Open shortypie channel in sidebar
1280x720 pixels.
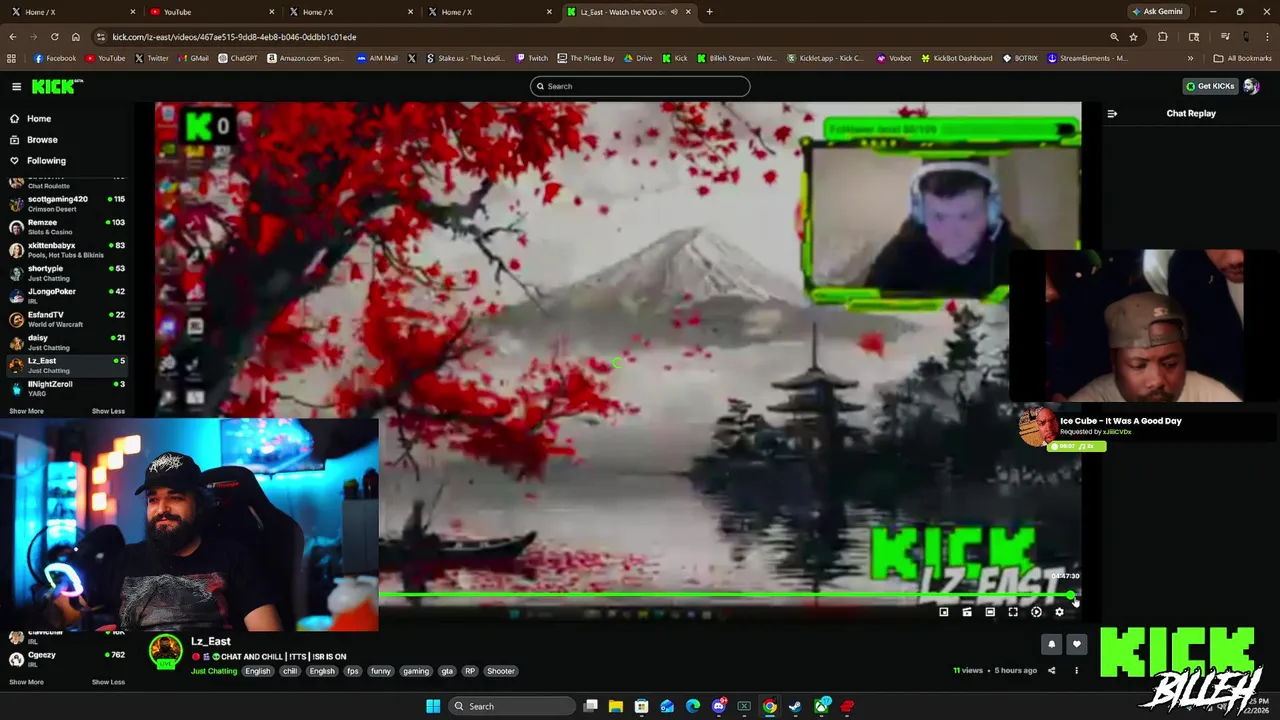68,272
